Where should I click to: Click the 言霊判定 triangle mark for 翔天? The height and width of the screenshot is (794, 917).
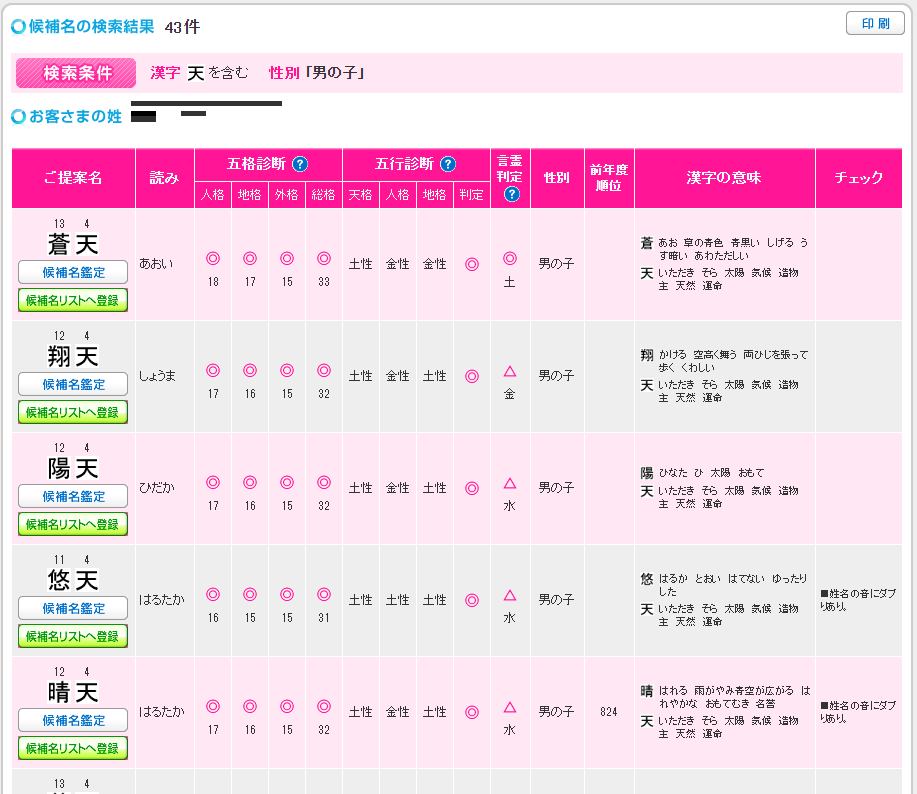point(510,371)
